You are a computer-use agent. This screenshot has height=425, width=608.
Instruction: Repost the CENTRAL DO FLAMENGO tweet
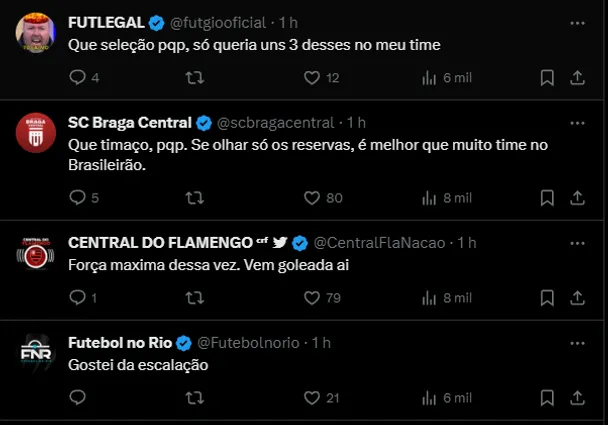pos(196,297)
